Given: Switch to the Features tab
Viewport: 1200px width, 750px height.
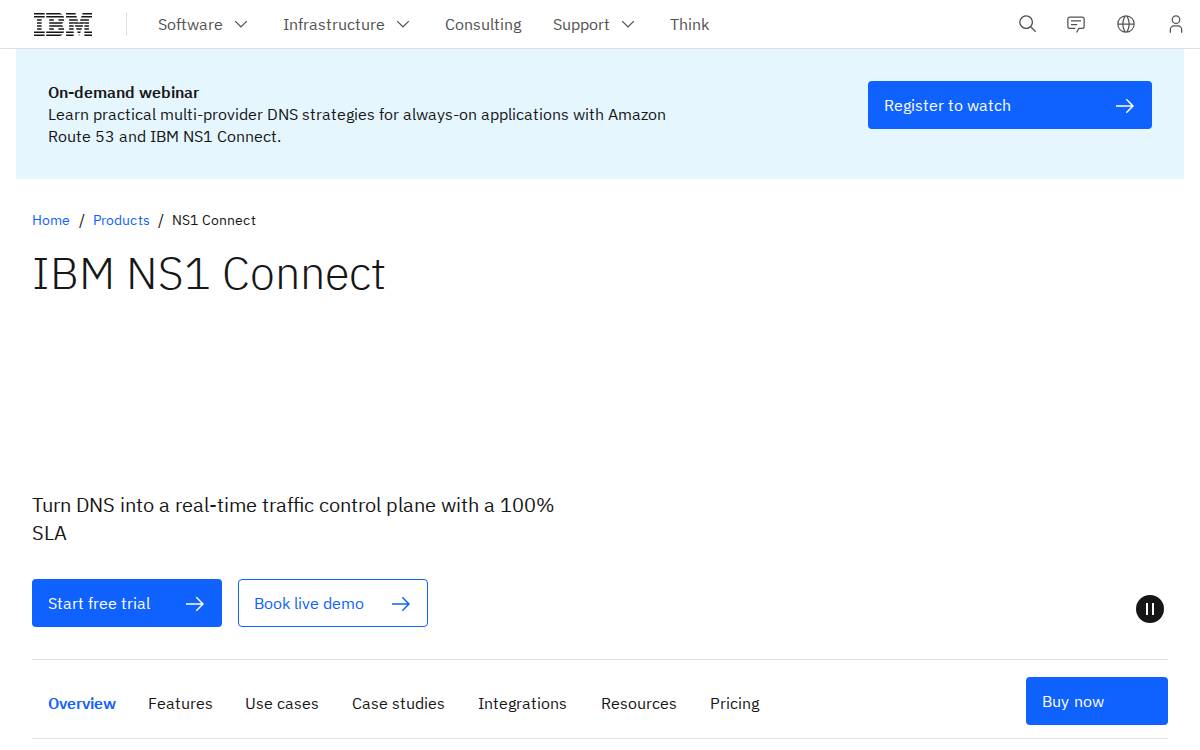Looking at the screenshot, I should pyautogui.click(x=180, y=703).
